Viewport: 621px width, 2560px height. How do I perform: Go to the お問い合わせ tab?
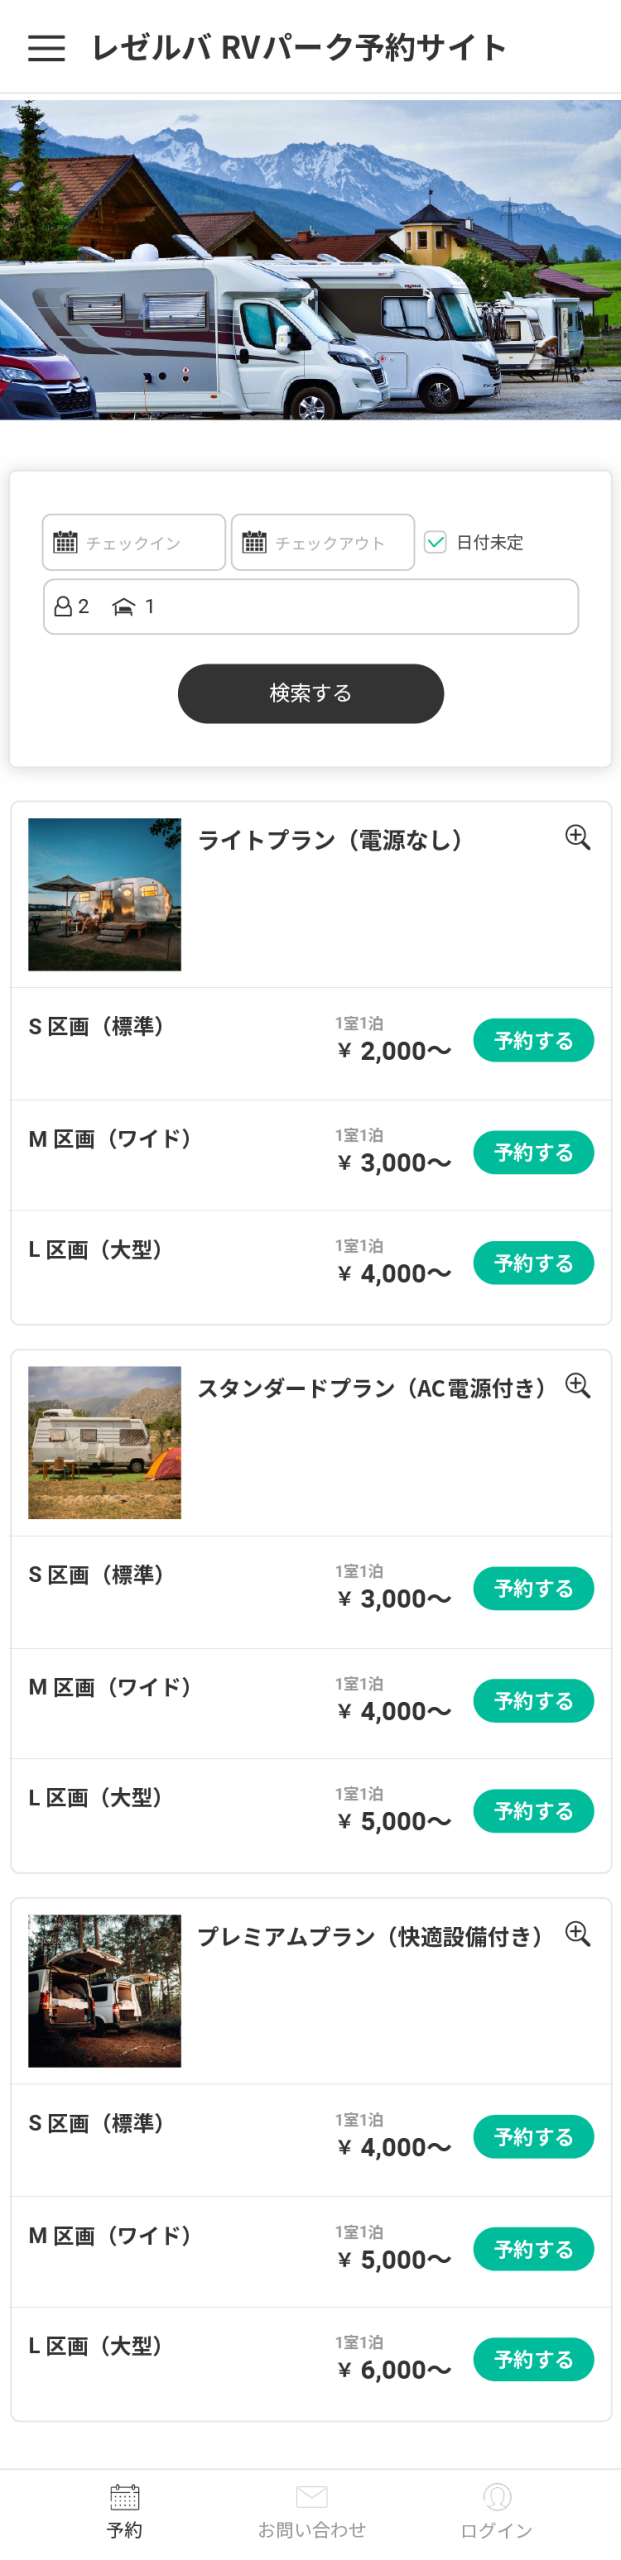pos(311,2511)
